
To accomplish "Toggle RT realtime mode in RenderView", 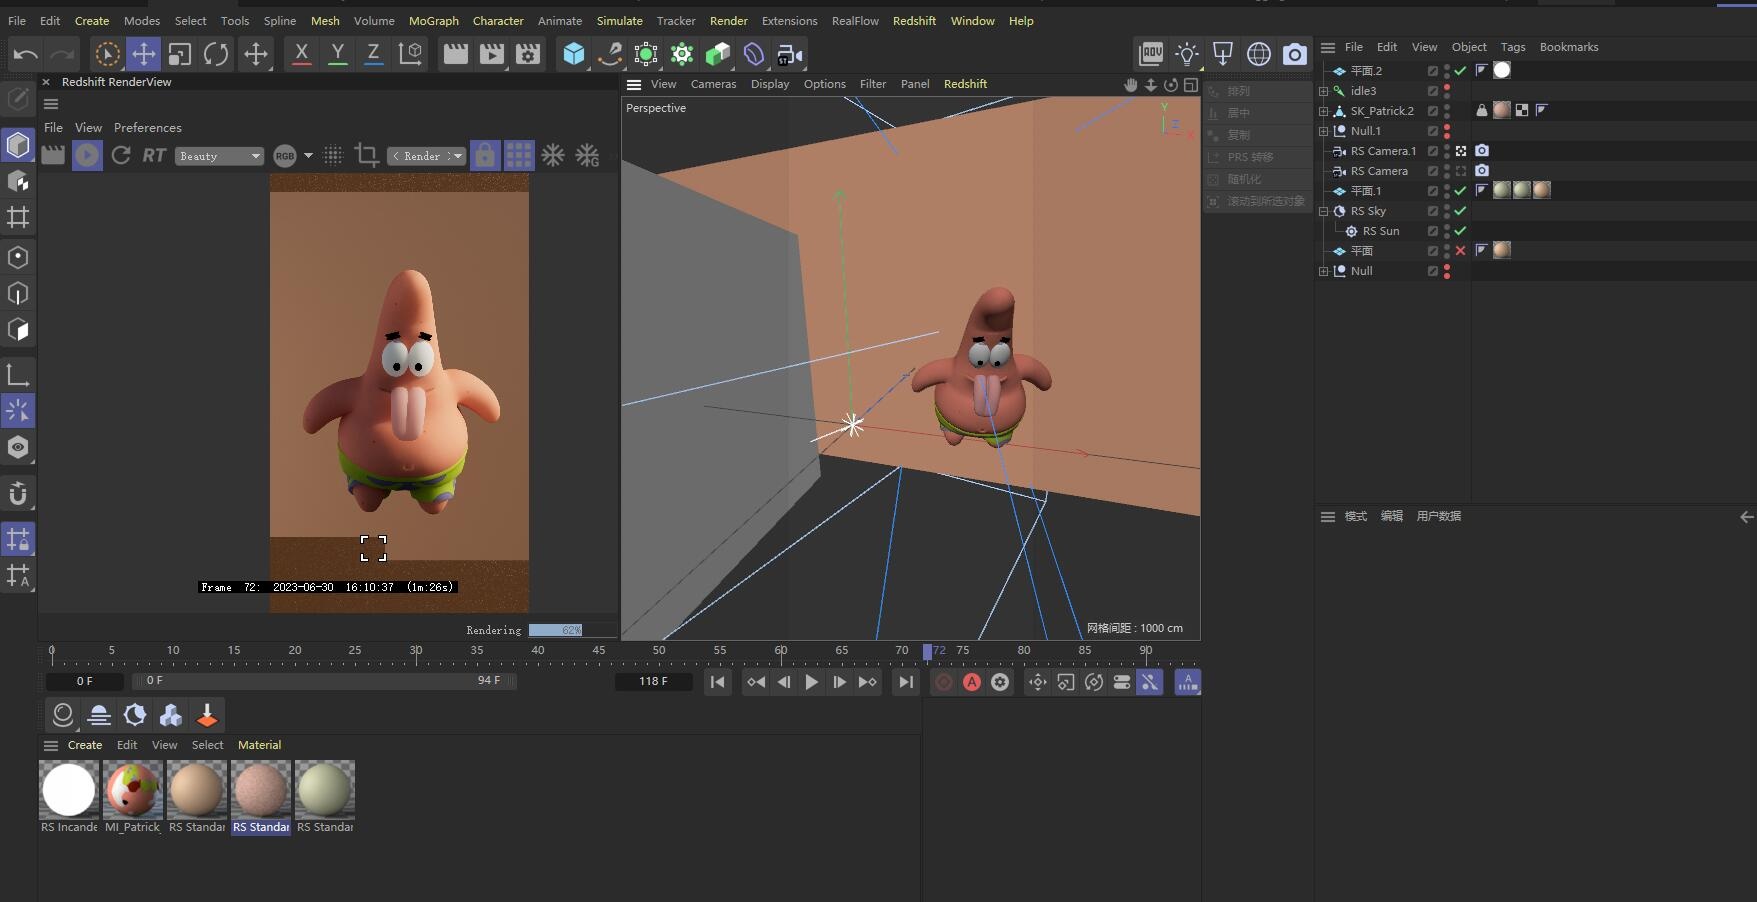I will [154, 155].
